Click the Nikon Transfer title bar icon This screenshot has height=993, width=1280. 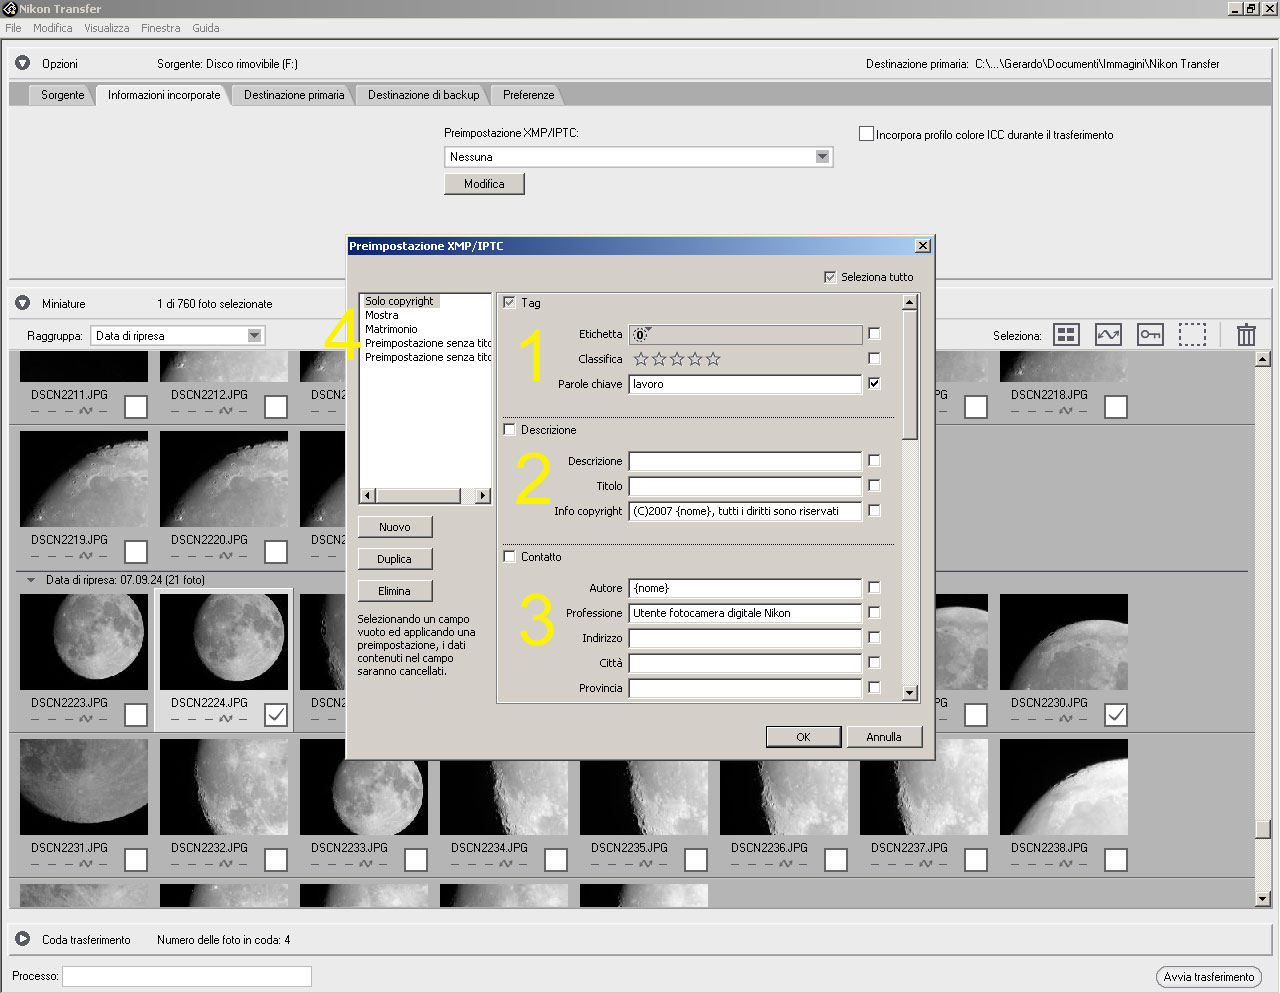pyautogui.click(x=9, y=9)
